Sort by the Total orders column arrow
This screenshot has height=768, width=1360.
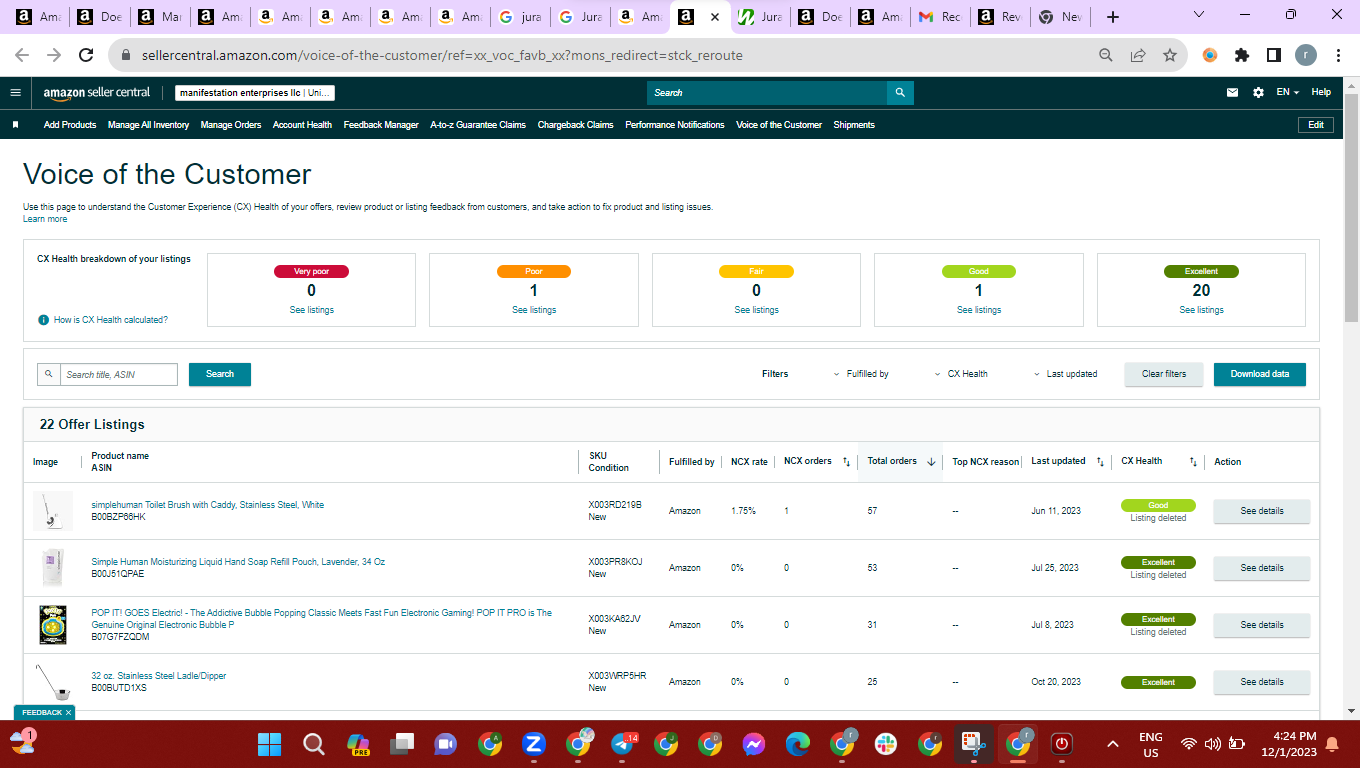pyautogui.click(x=931, y=462)
